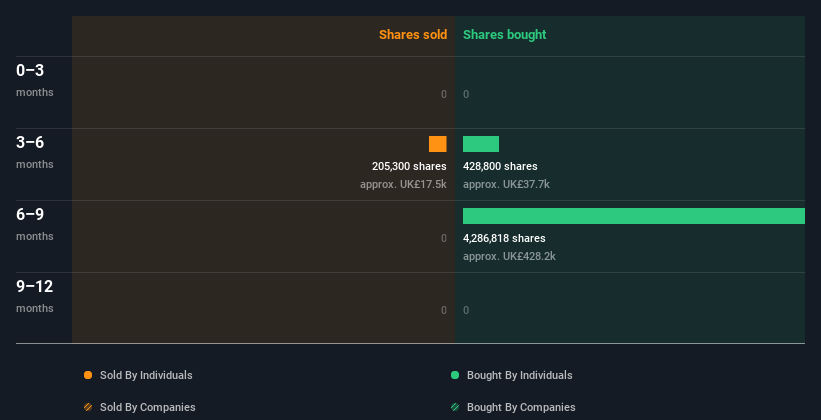
Task: Select the Shares sold column header
Action: [x=413, y=35]
